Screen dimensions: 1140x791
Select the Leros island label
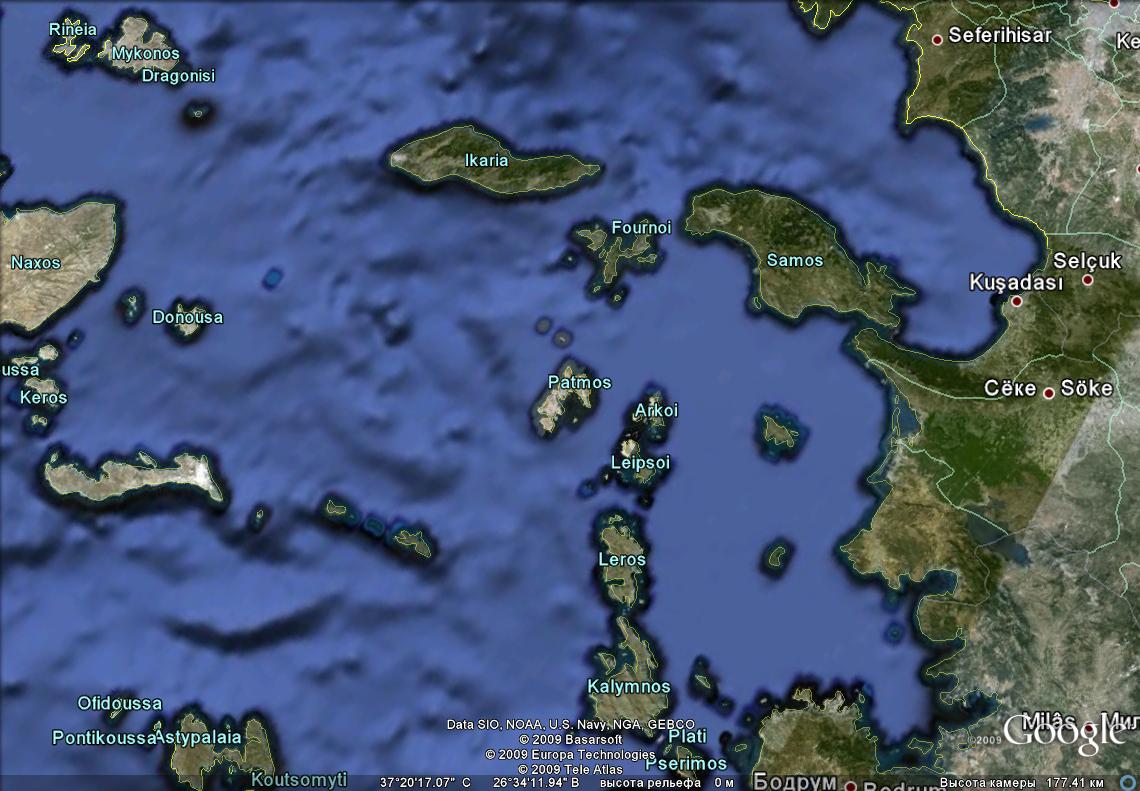(x=622, y=559)
